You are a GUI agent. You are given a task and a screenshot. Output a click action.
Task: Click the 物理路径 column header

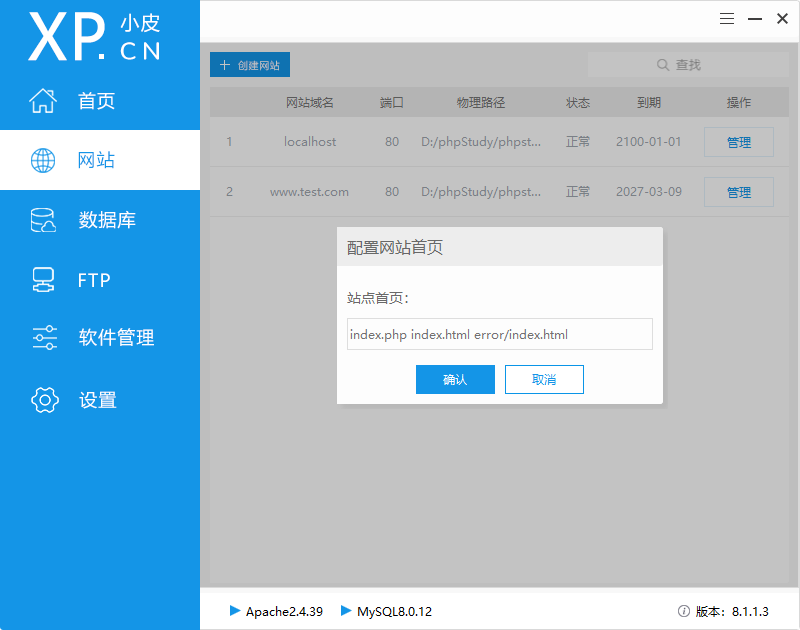click(x=481, y=103)
